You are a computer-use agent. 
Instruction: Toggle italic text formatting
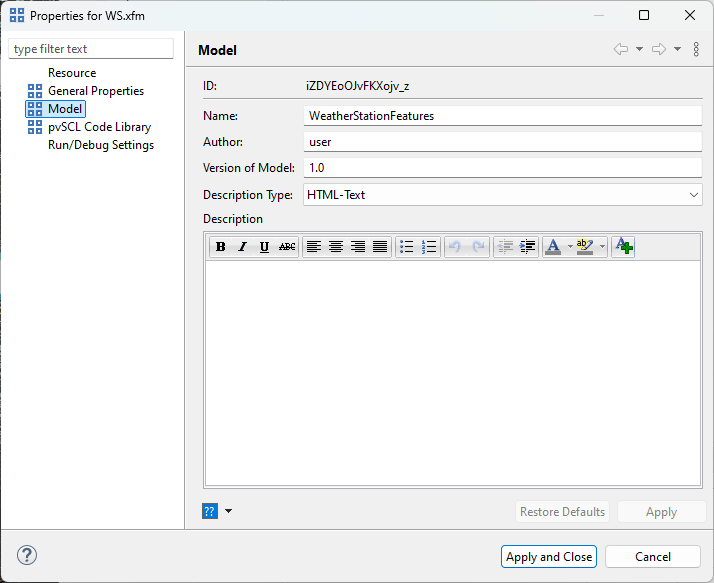tap(242, 247)
